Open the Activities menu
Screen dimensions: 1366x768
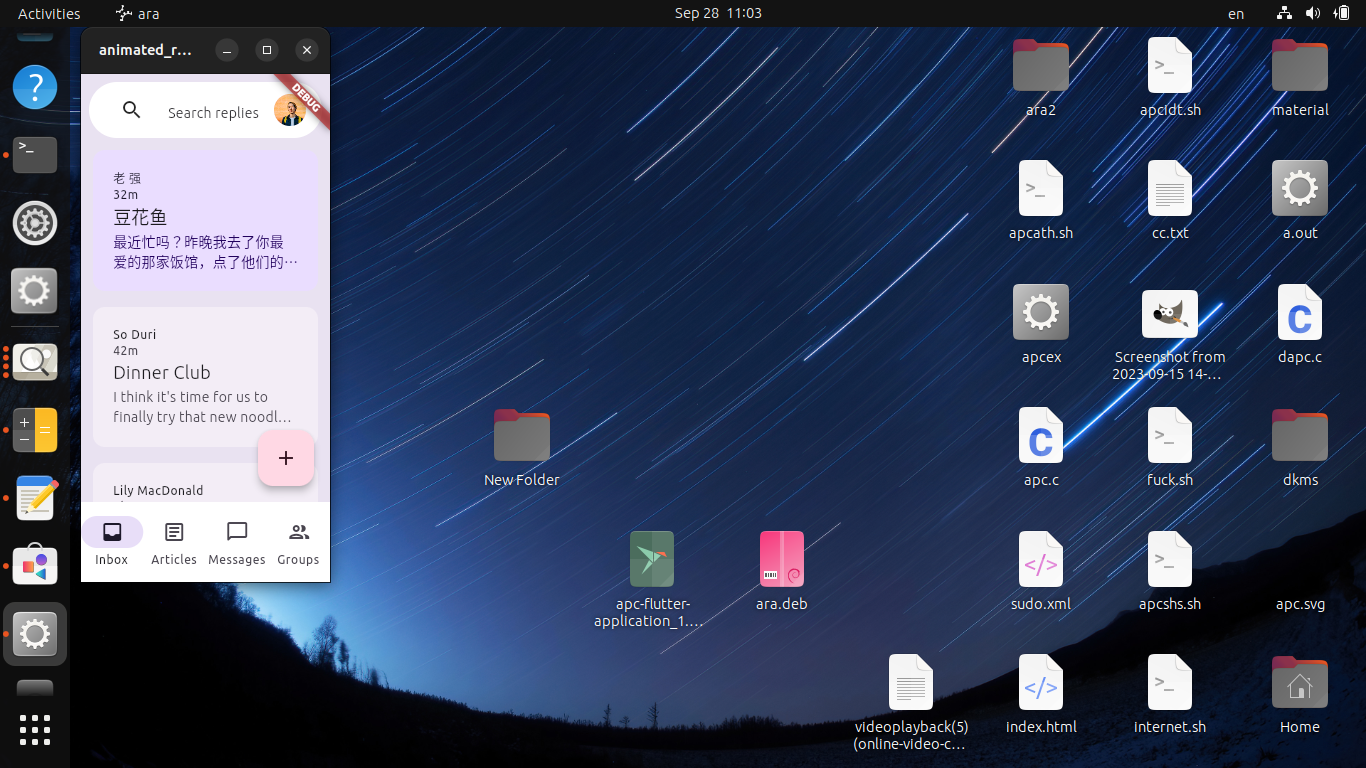[x=48, y=13]
